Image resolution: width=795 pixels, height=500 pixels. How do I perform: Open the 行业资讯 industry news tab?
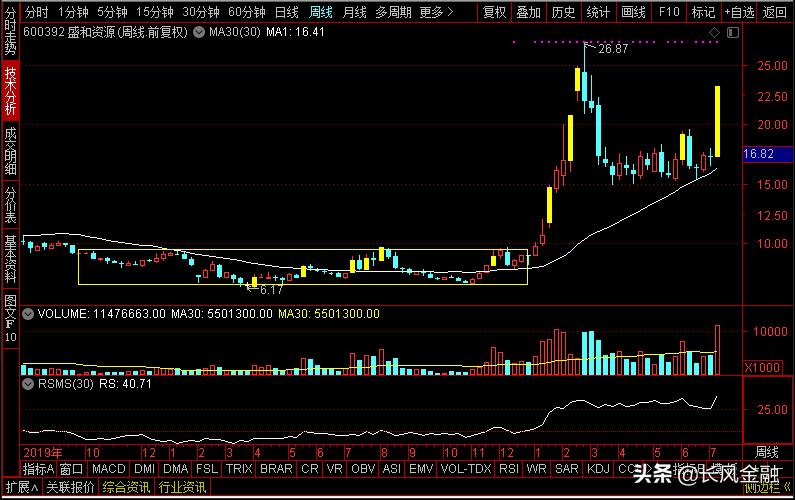182,487
